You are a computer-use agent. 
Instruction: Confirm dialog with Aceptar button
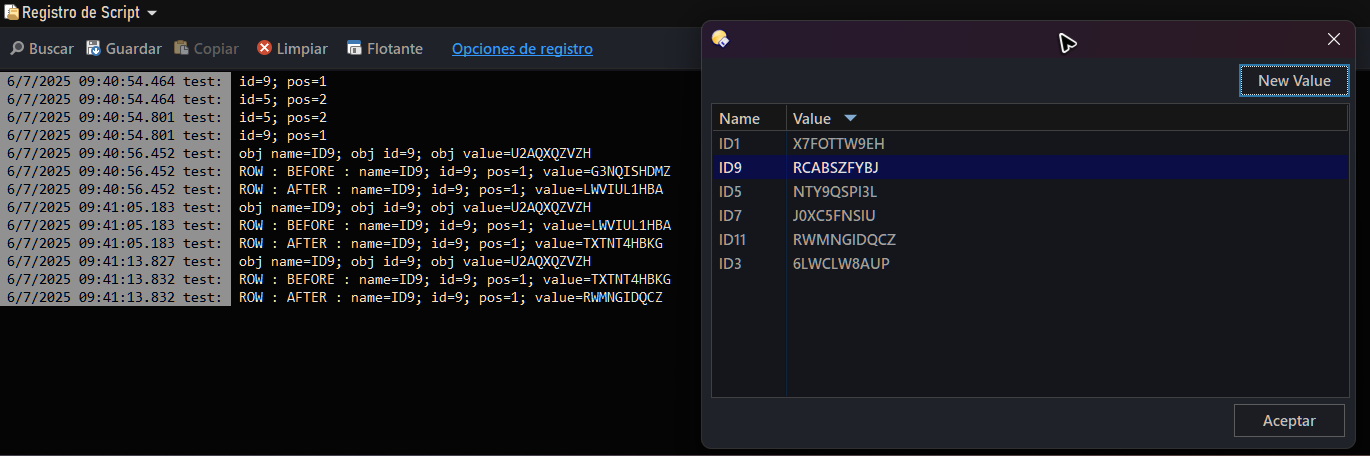pyautogui.click(x=1289, y=421)
